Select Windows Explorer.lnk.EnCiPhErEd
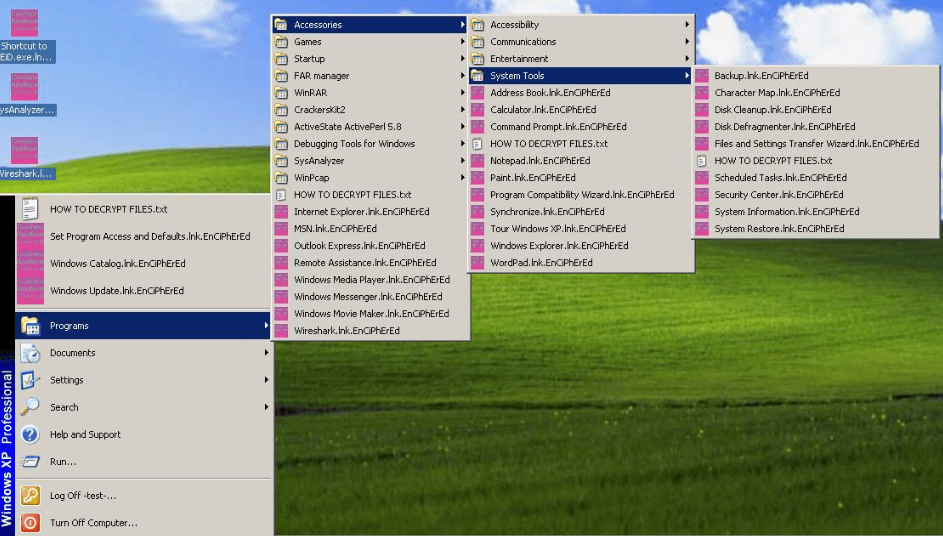 (x=580, y=245)
